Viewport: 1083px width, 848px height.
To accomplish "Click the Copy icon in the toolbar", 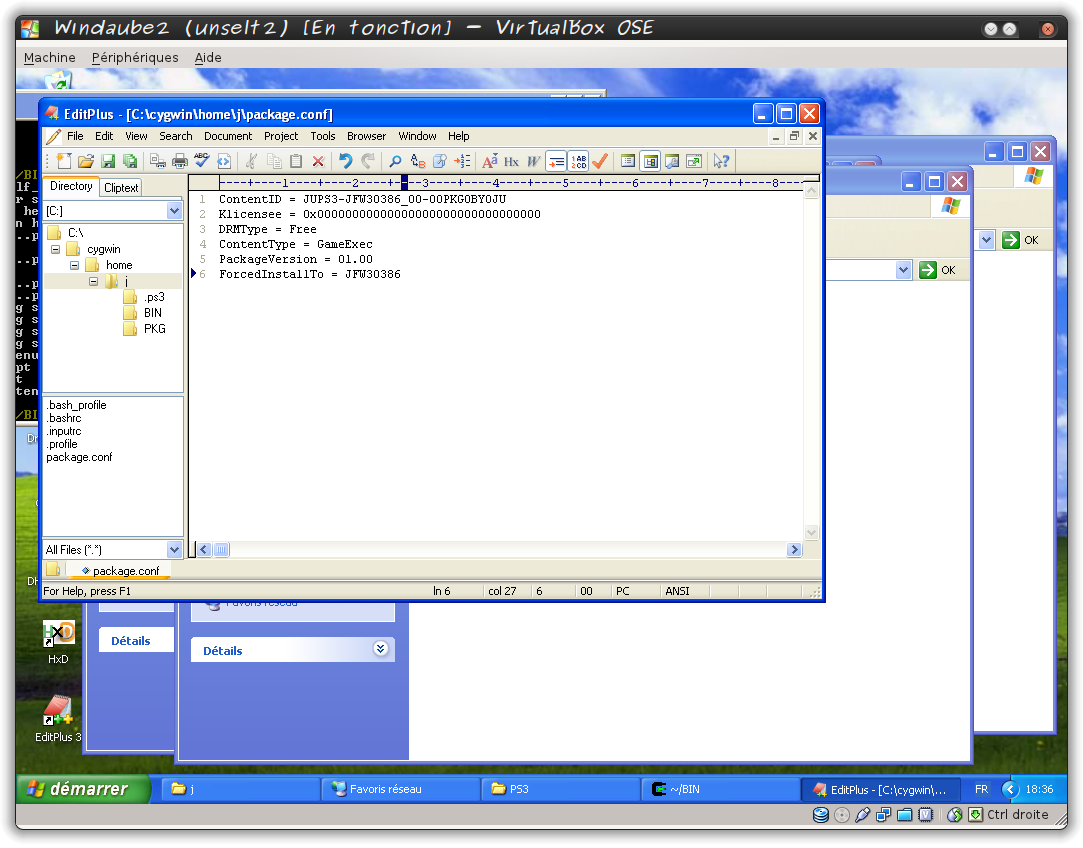I will pos(274,162).
